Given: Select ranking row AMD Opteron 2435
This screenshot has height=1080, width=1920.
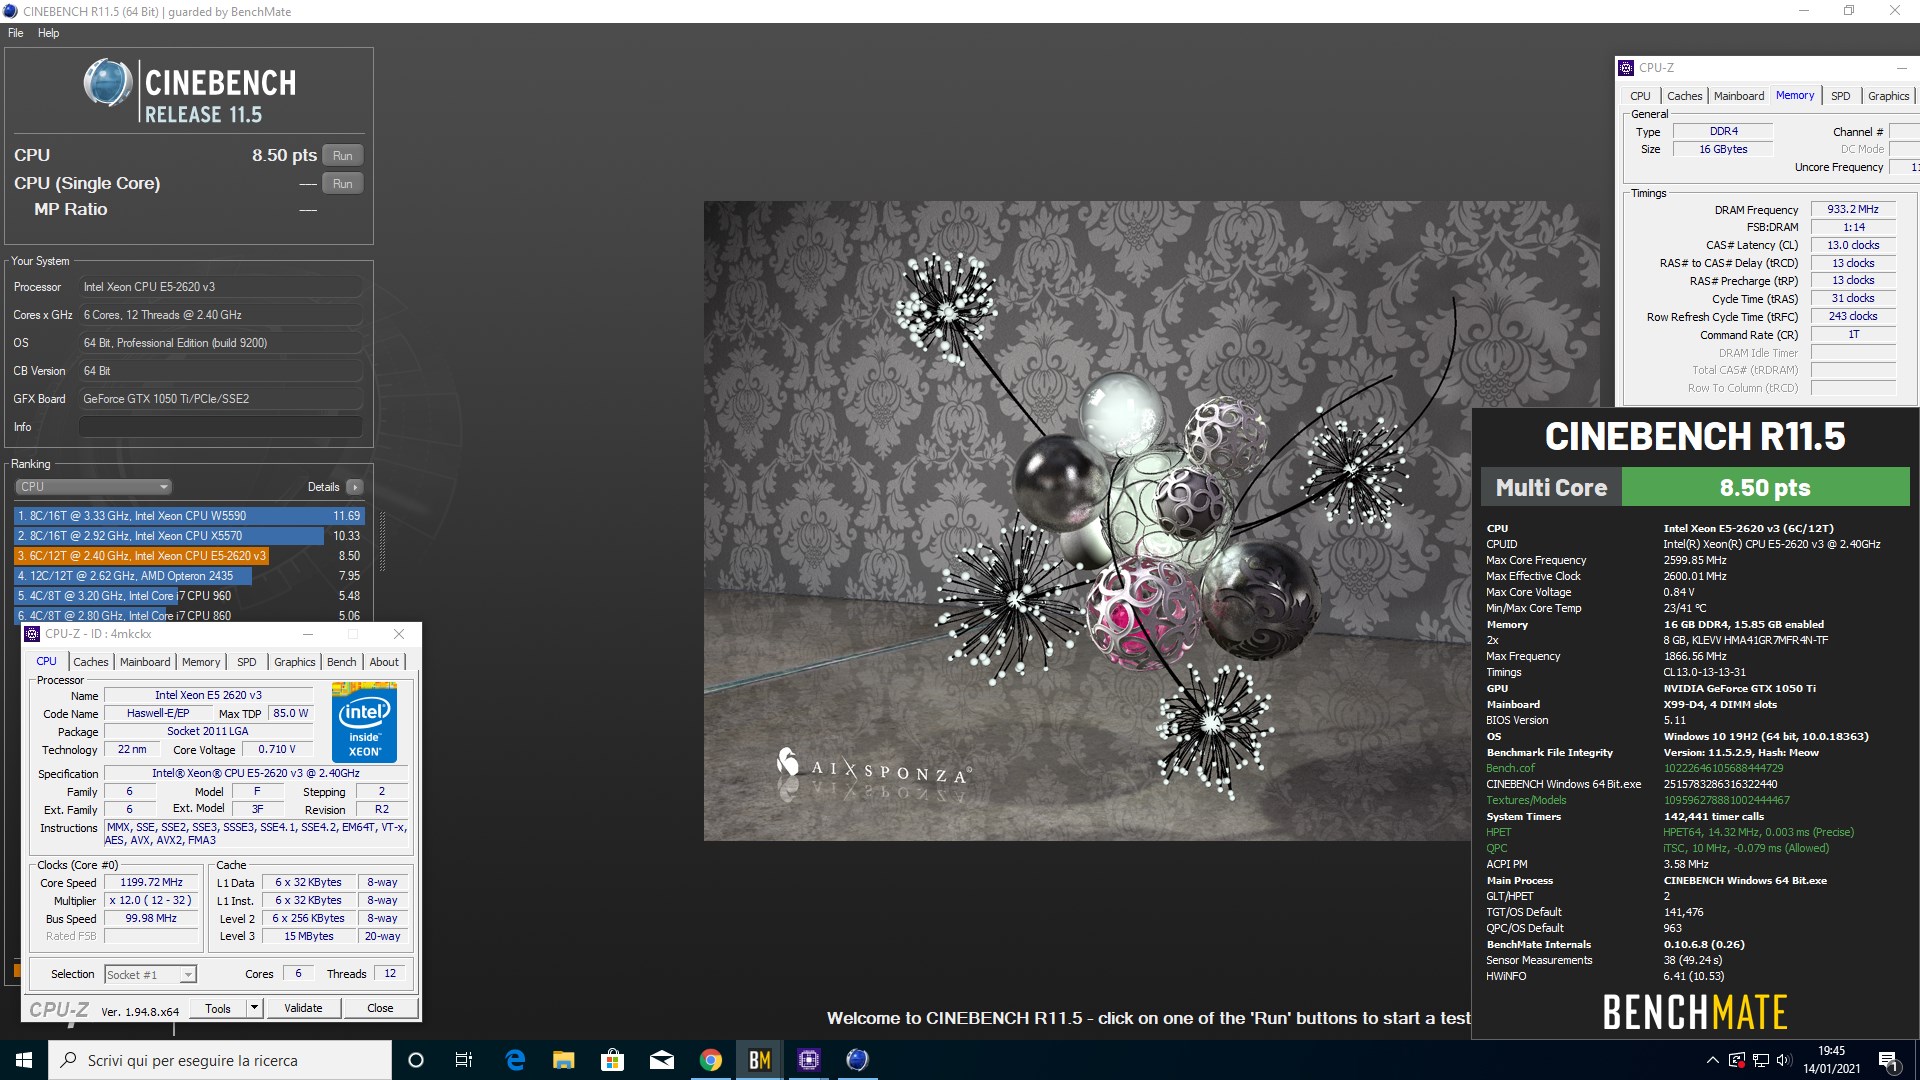Looking at the screenshot, I should 189,576.
